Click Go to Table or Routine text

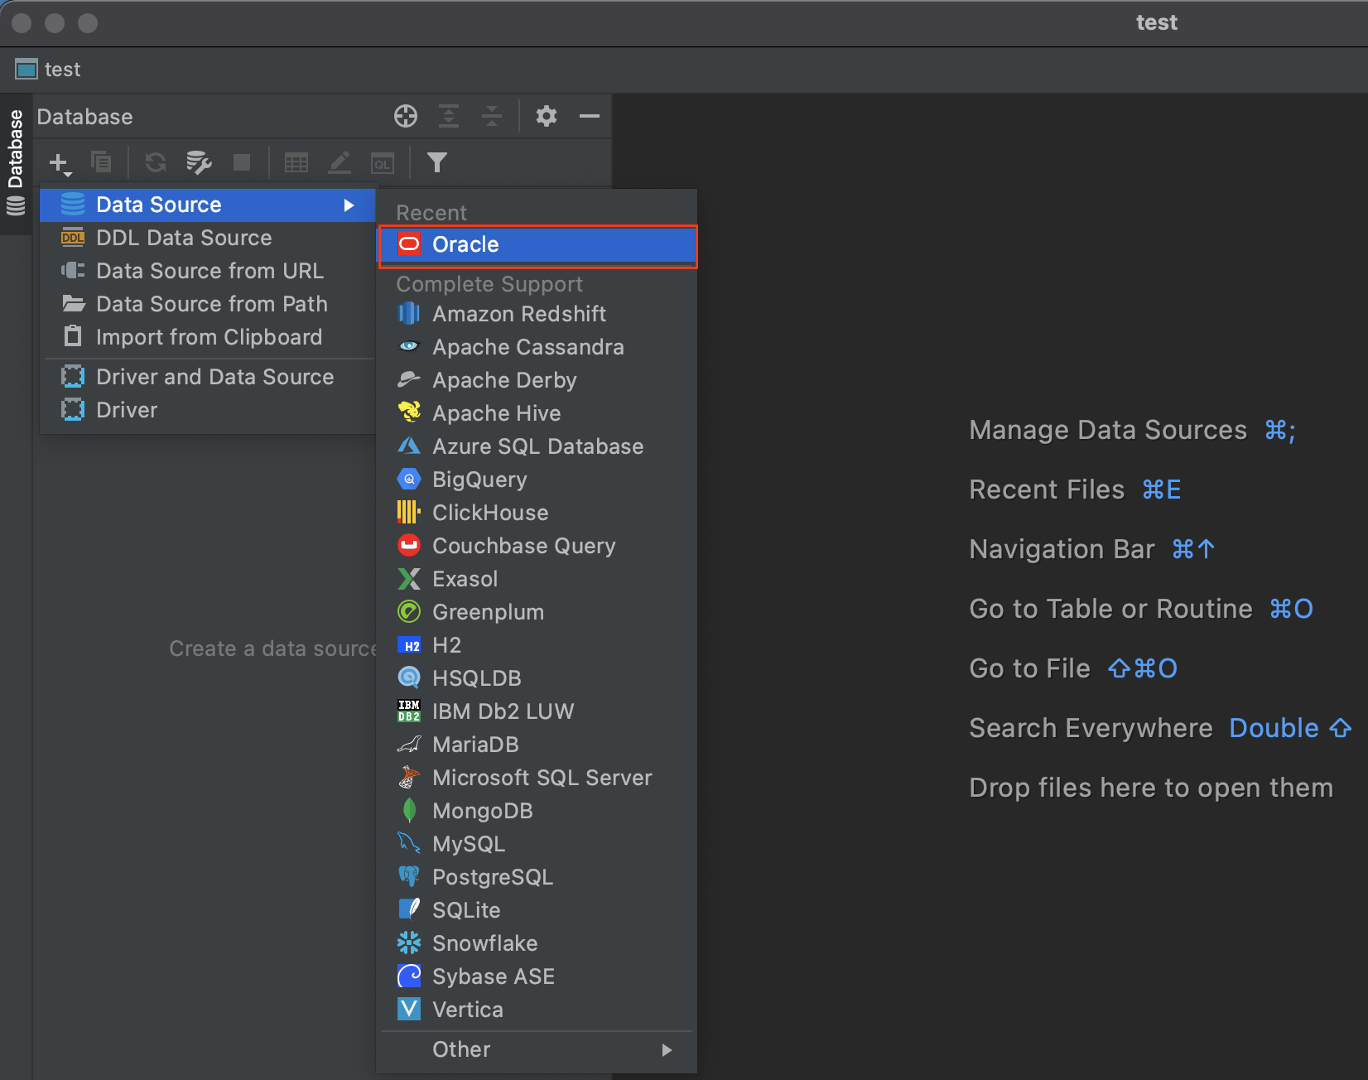[1110, 609]
